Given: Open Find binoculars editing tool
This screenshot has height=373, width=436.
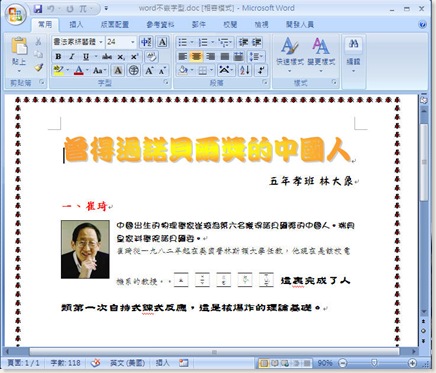Looking at the screenshot, I should click(353, 44).
